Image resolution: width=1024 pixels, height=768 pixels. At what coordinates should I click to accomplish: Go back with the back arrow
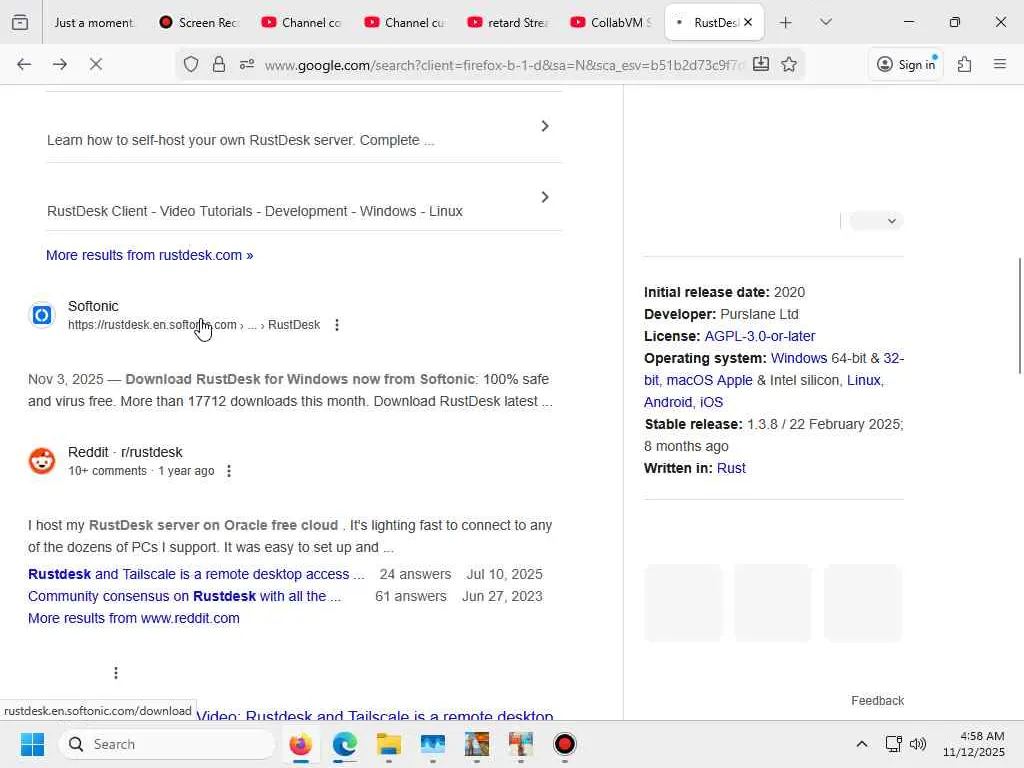[24, 64]
